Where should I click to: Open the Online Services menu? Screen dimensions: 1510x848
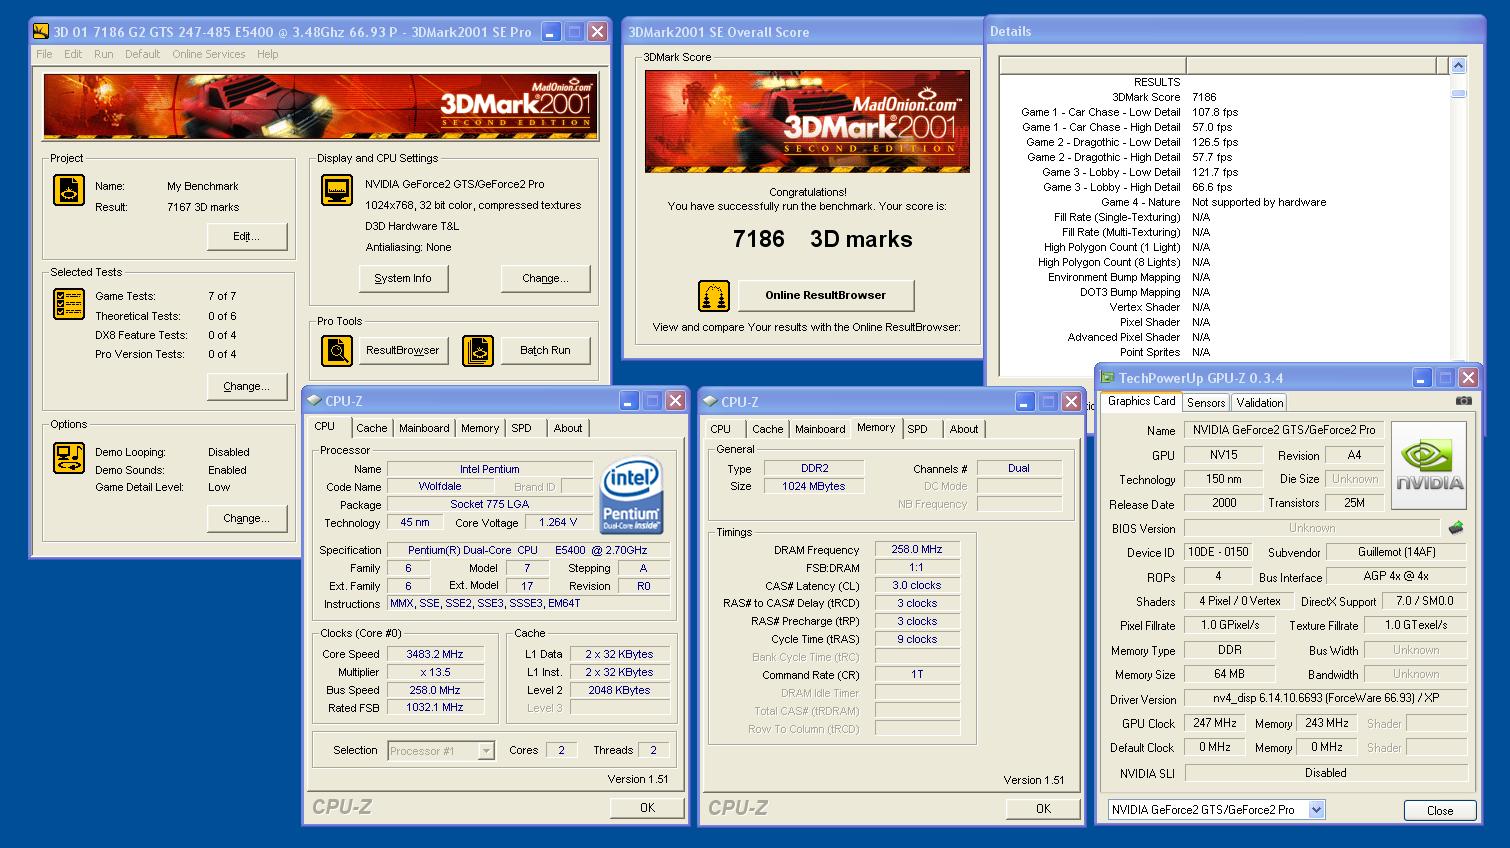[x=208, y=54]
